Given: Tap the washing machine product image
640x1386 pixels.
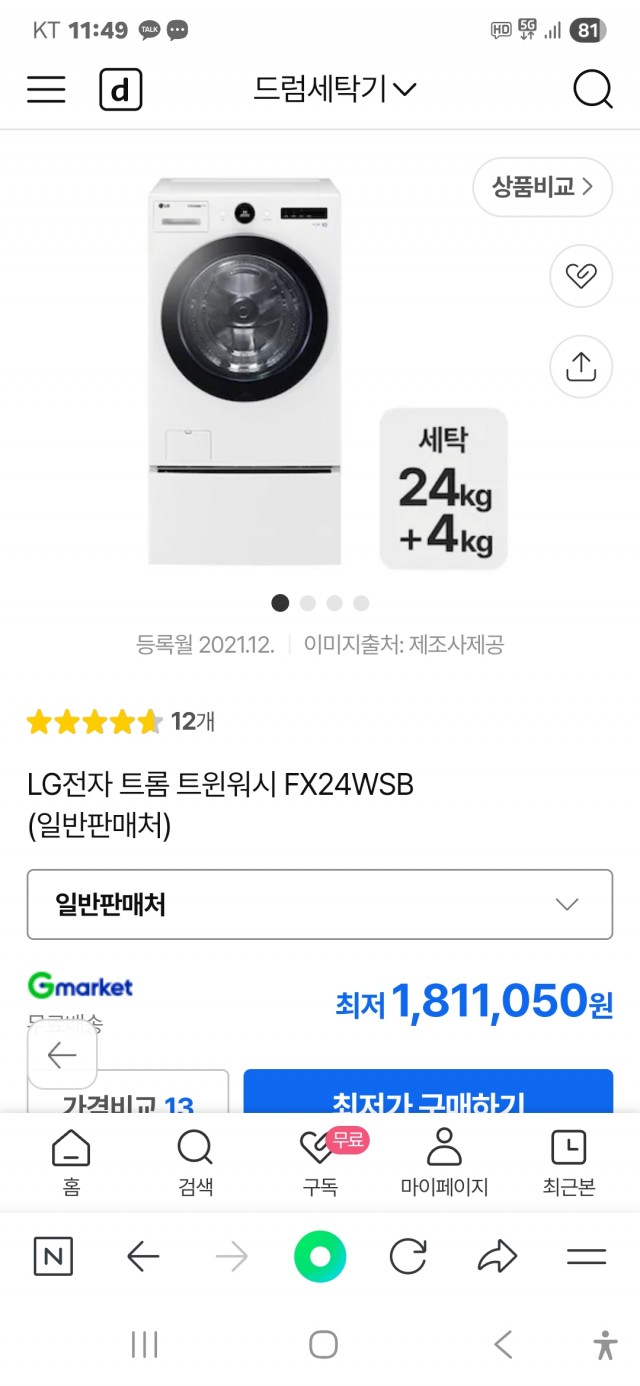Looking at the screenshot, I should point(245,370).
